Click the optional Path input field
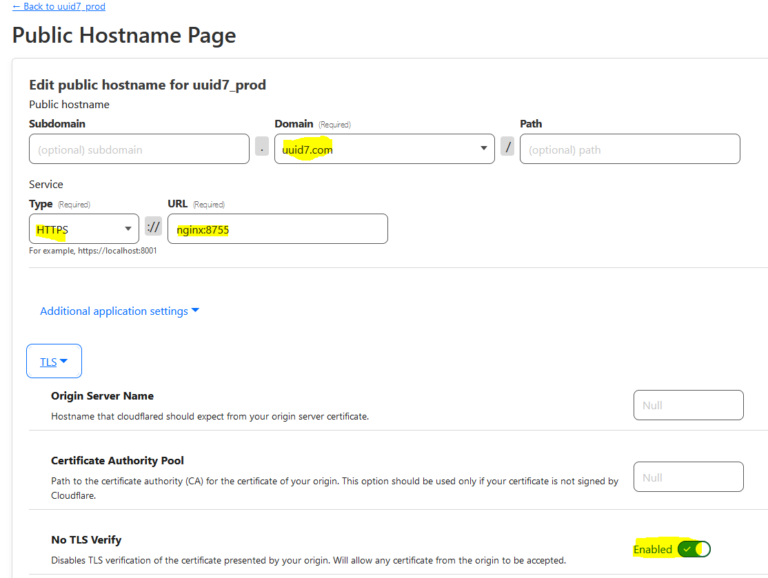Image resolution: width=768 pixels, height=578 pixels. (630, 149)
